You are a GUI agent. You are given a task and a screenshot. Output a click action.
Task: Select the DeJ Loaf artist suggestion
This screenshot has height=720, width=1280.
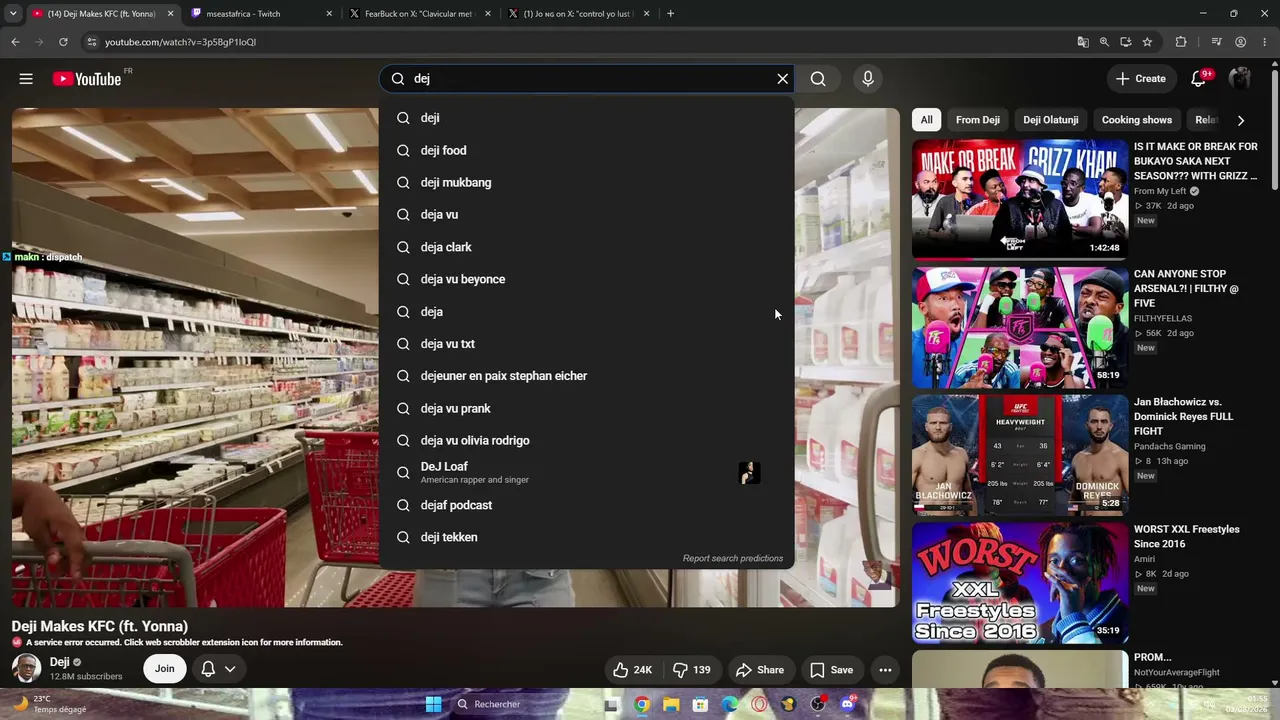pyautogui.click(x=587, y=473)
